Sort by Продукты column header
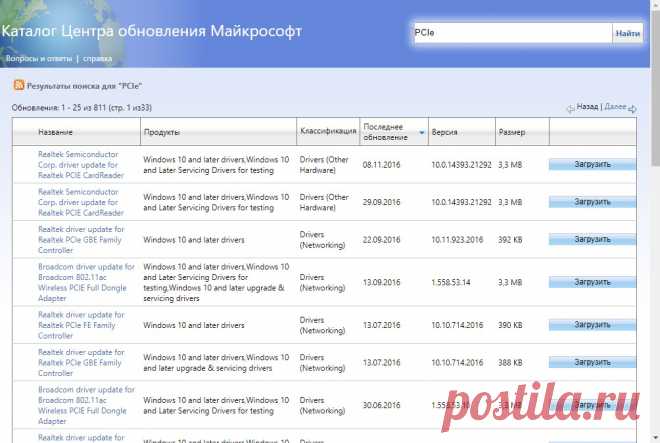 (162, 132)
